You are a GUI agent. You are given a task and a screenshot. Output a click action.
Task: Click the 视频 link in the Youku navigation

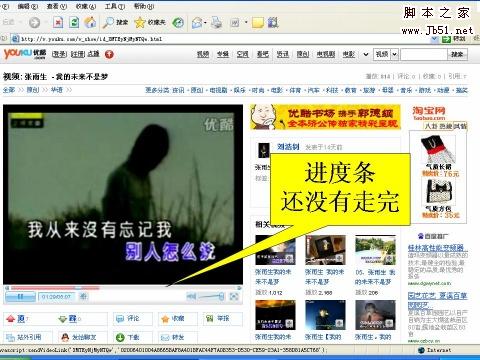(x=203, y=54)
